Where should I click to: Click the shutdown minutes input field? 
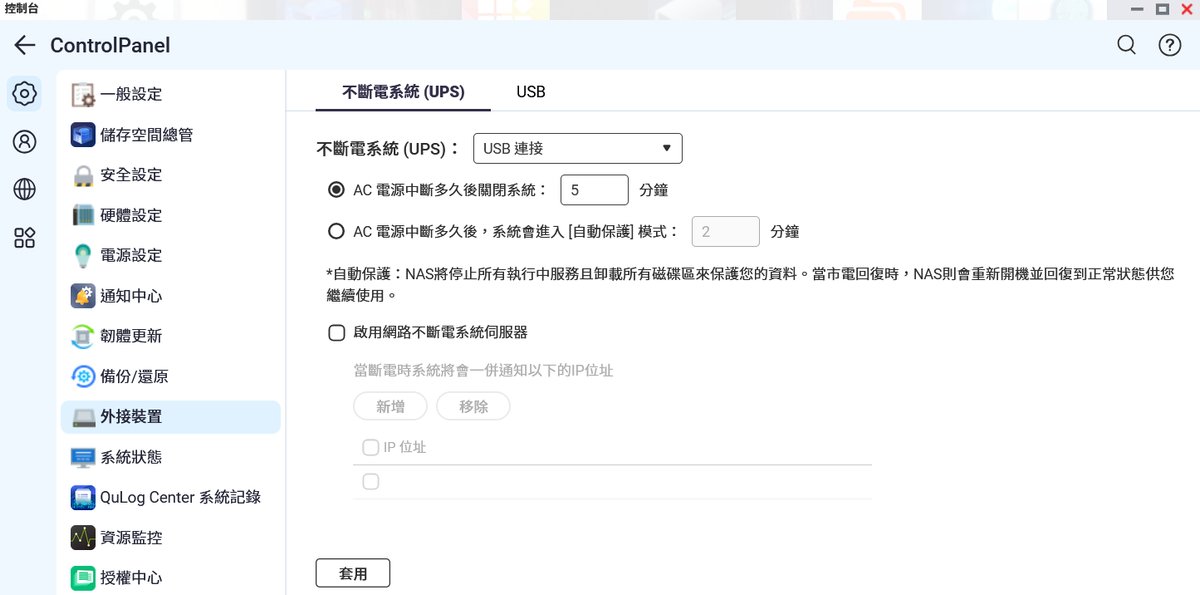pyautogui.click(x=594, y=190)
